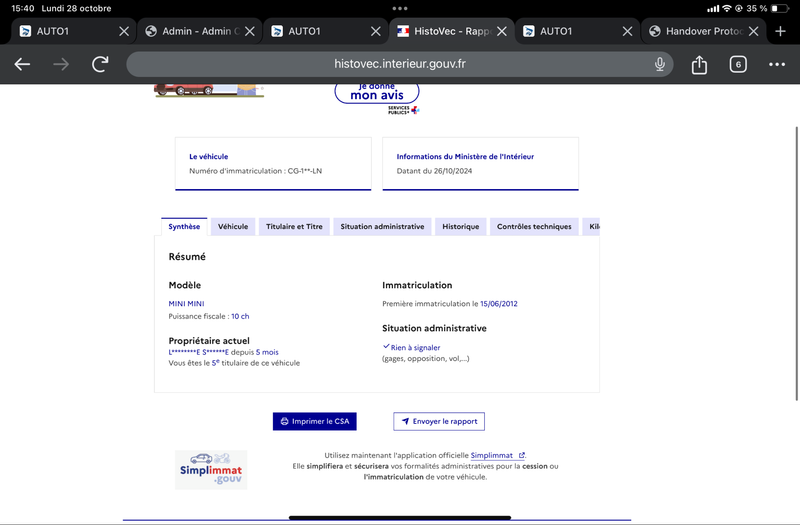
Task: Click the Imprimer le CSA button
Action: [x=315, y=421]
